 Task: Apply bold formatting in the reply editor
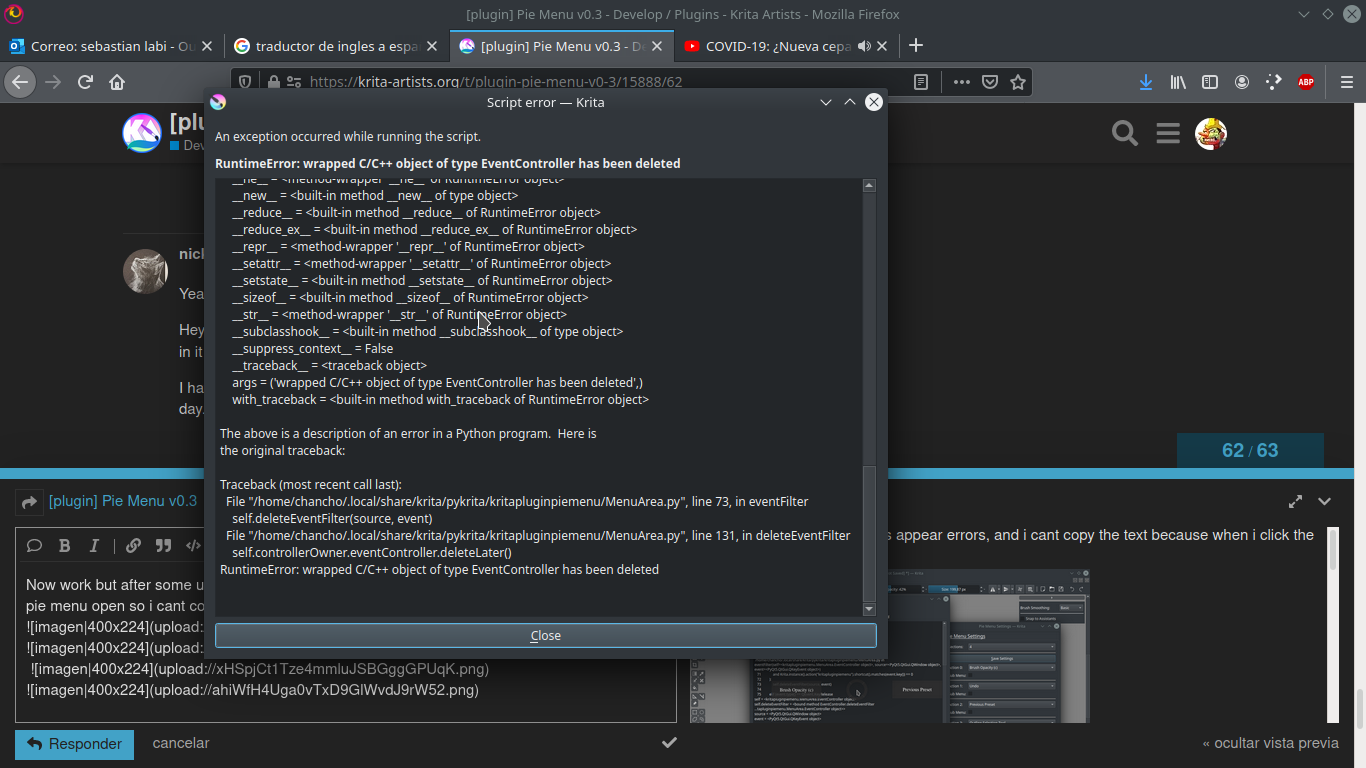(64, 545)
